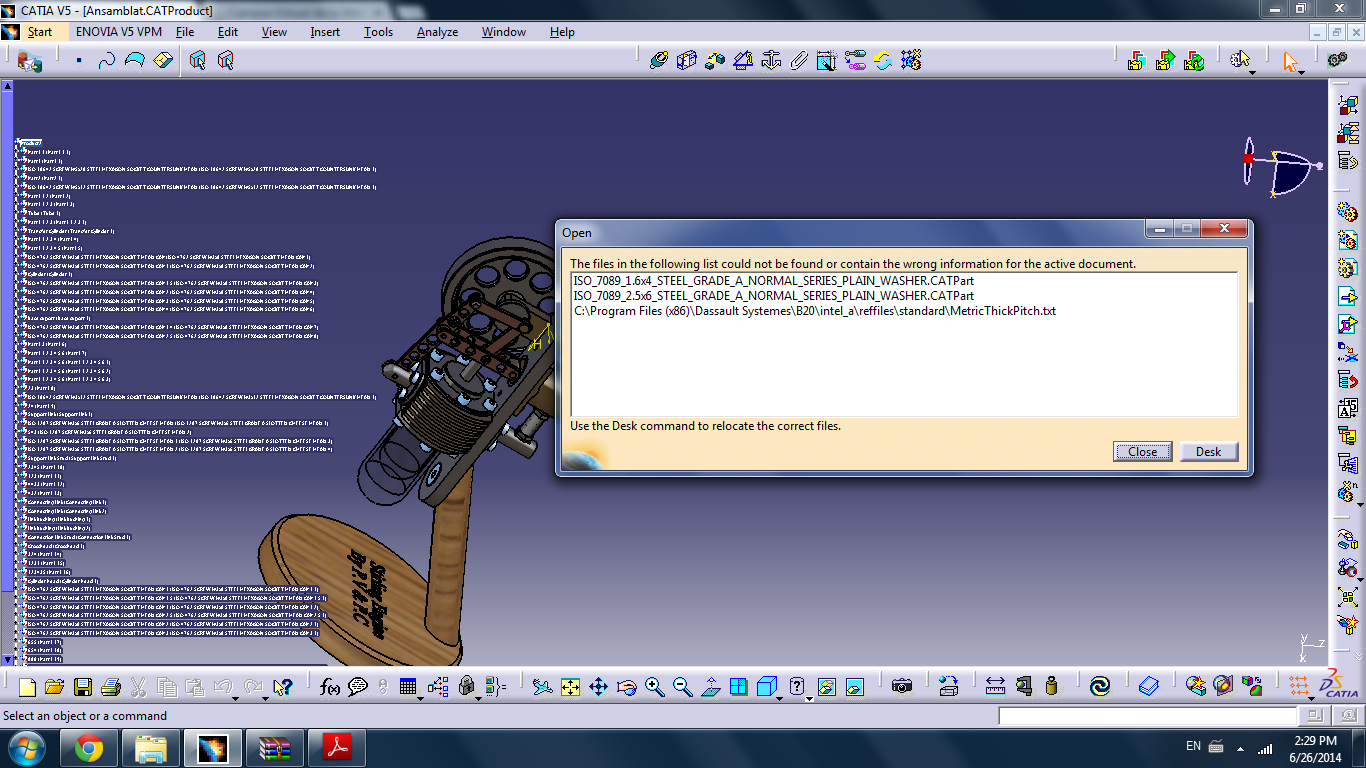Open the Tools menu
The image size is (1366, 768).
(x=378, y=32)
